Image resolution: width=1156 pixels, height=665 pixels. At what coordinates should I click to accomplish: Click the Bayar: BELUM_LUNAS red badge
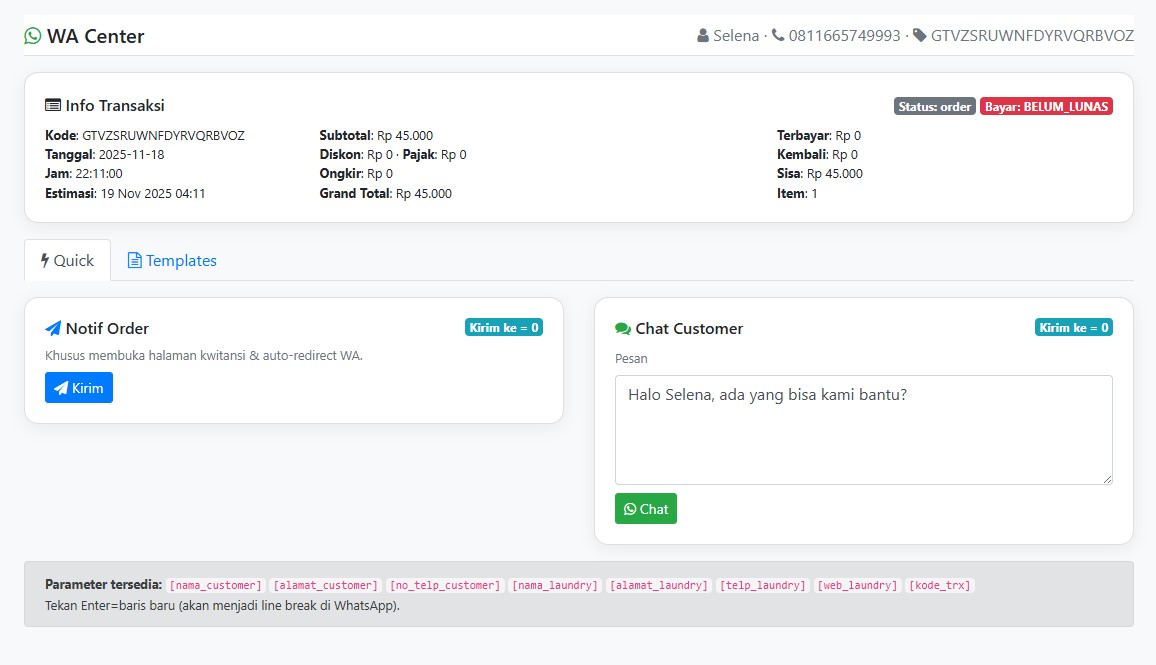click(1047, 106)
